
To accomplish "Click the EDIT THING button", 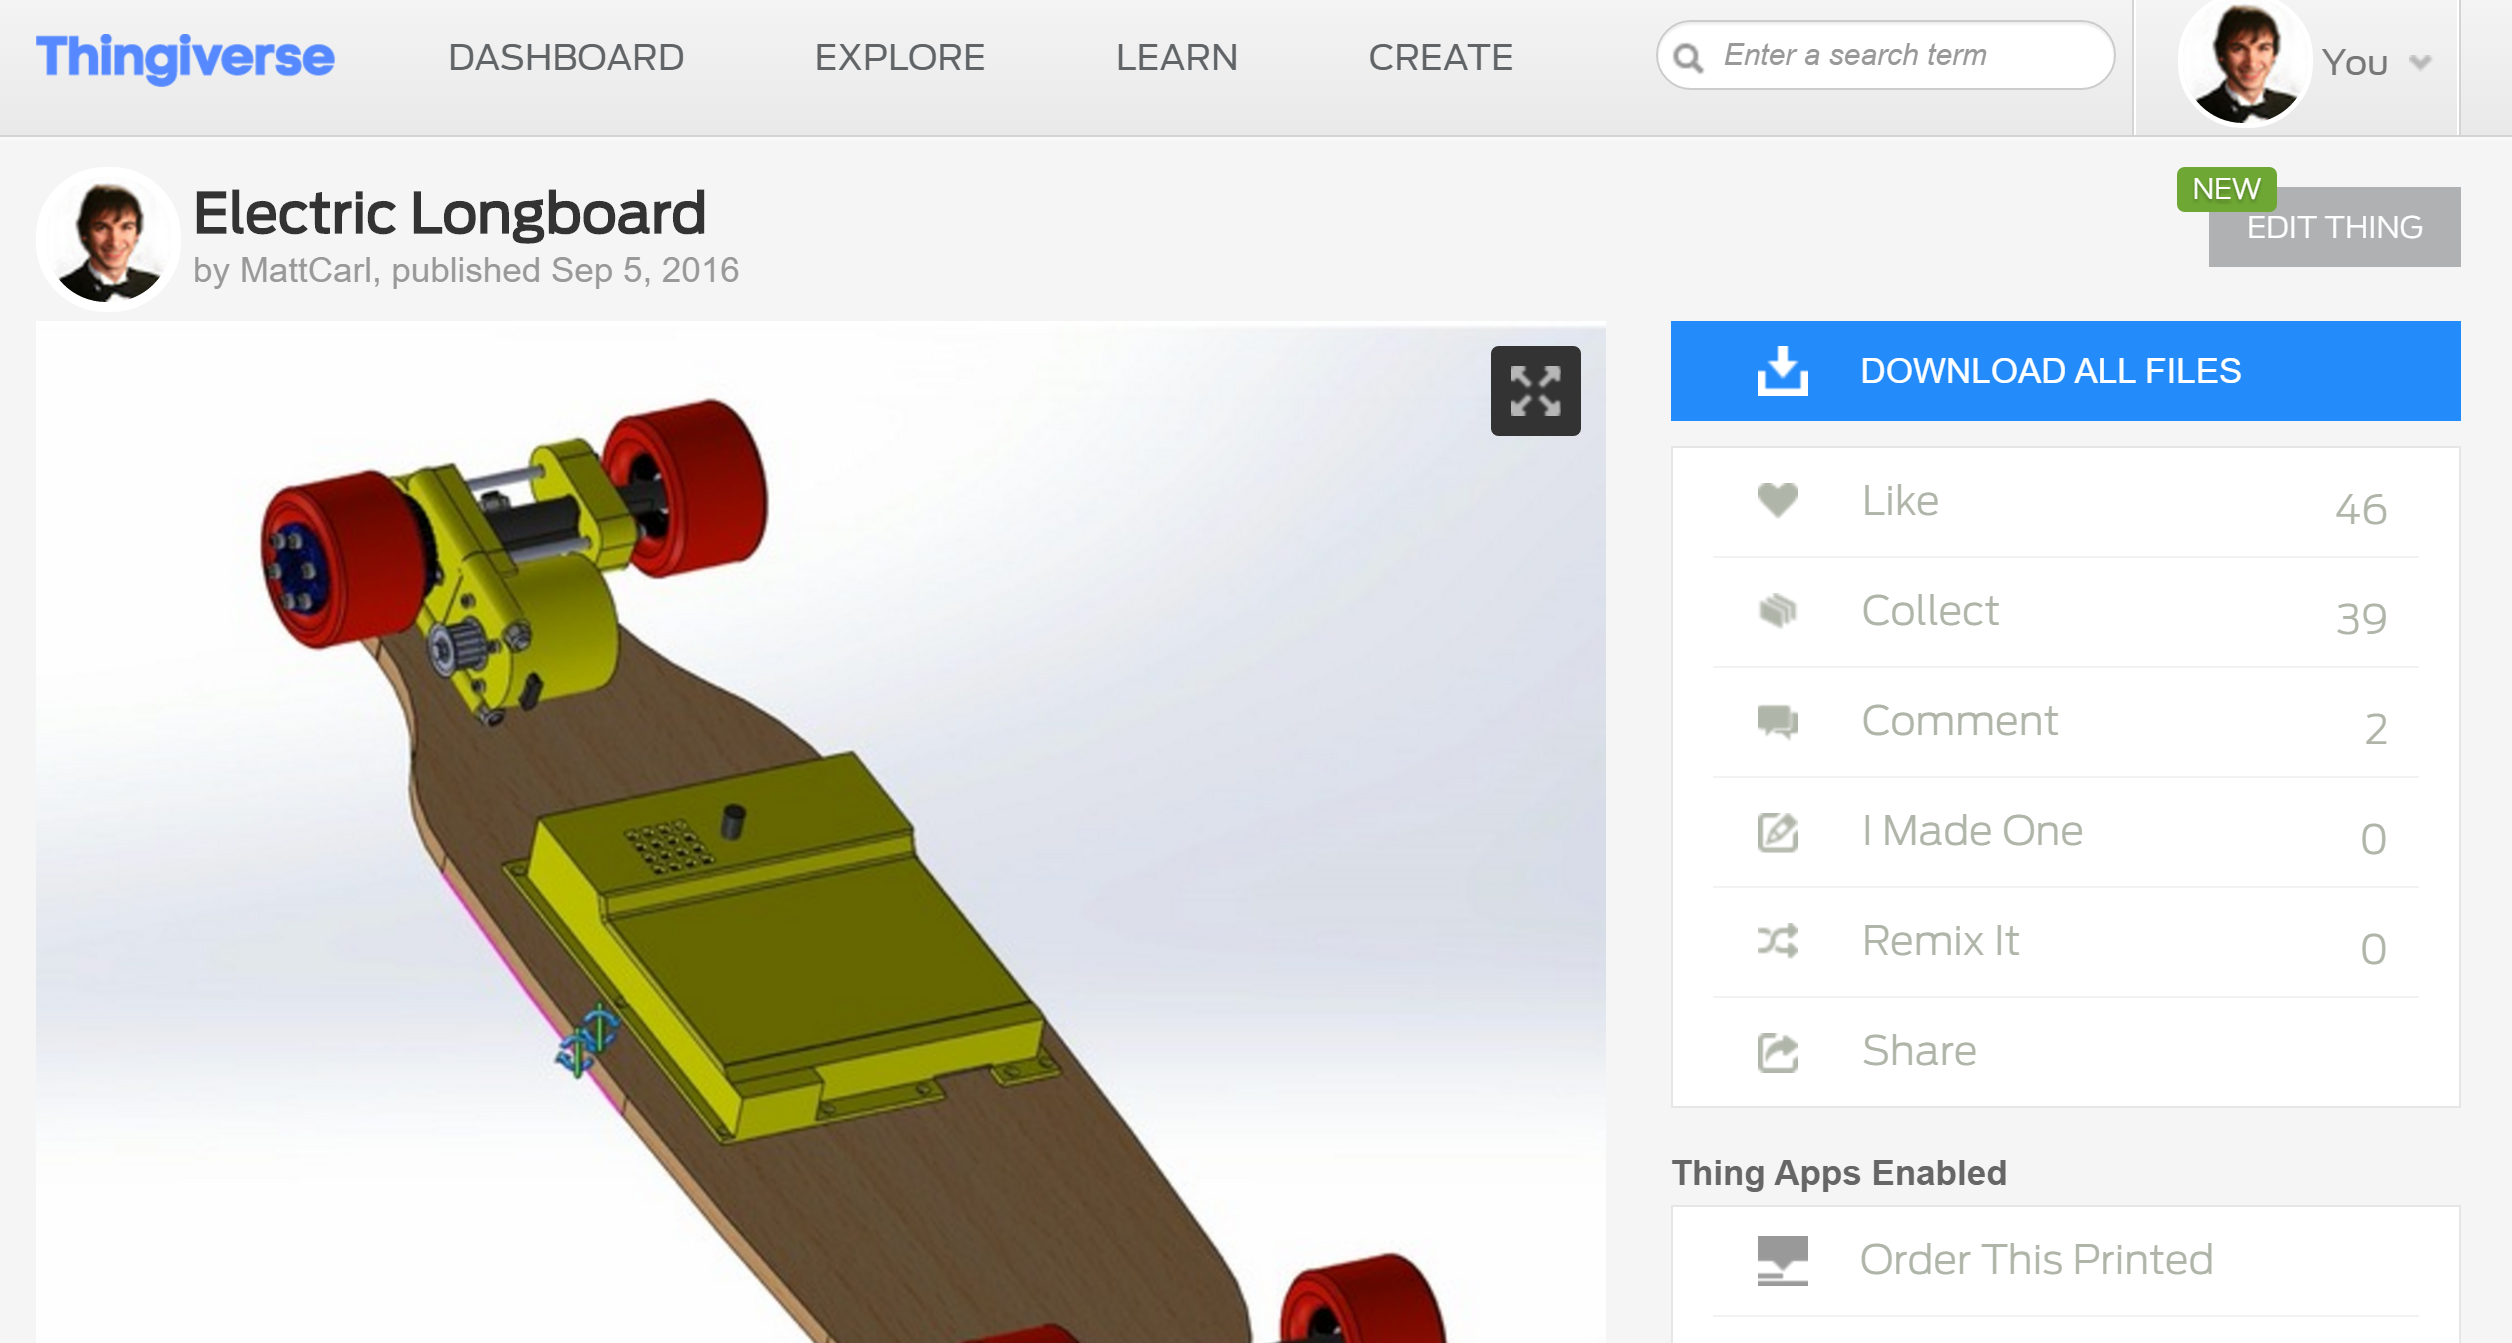I will click(x=2334, y=227).
